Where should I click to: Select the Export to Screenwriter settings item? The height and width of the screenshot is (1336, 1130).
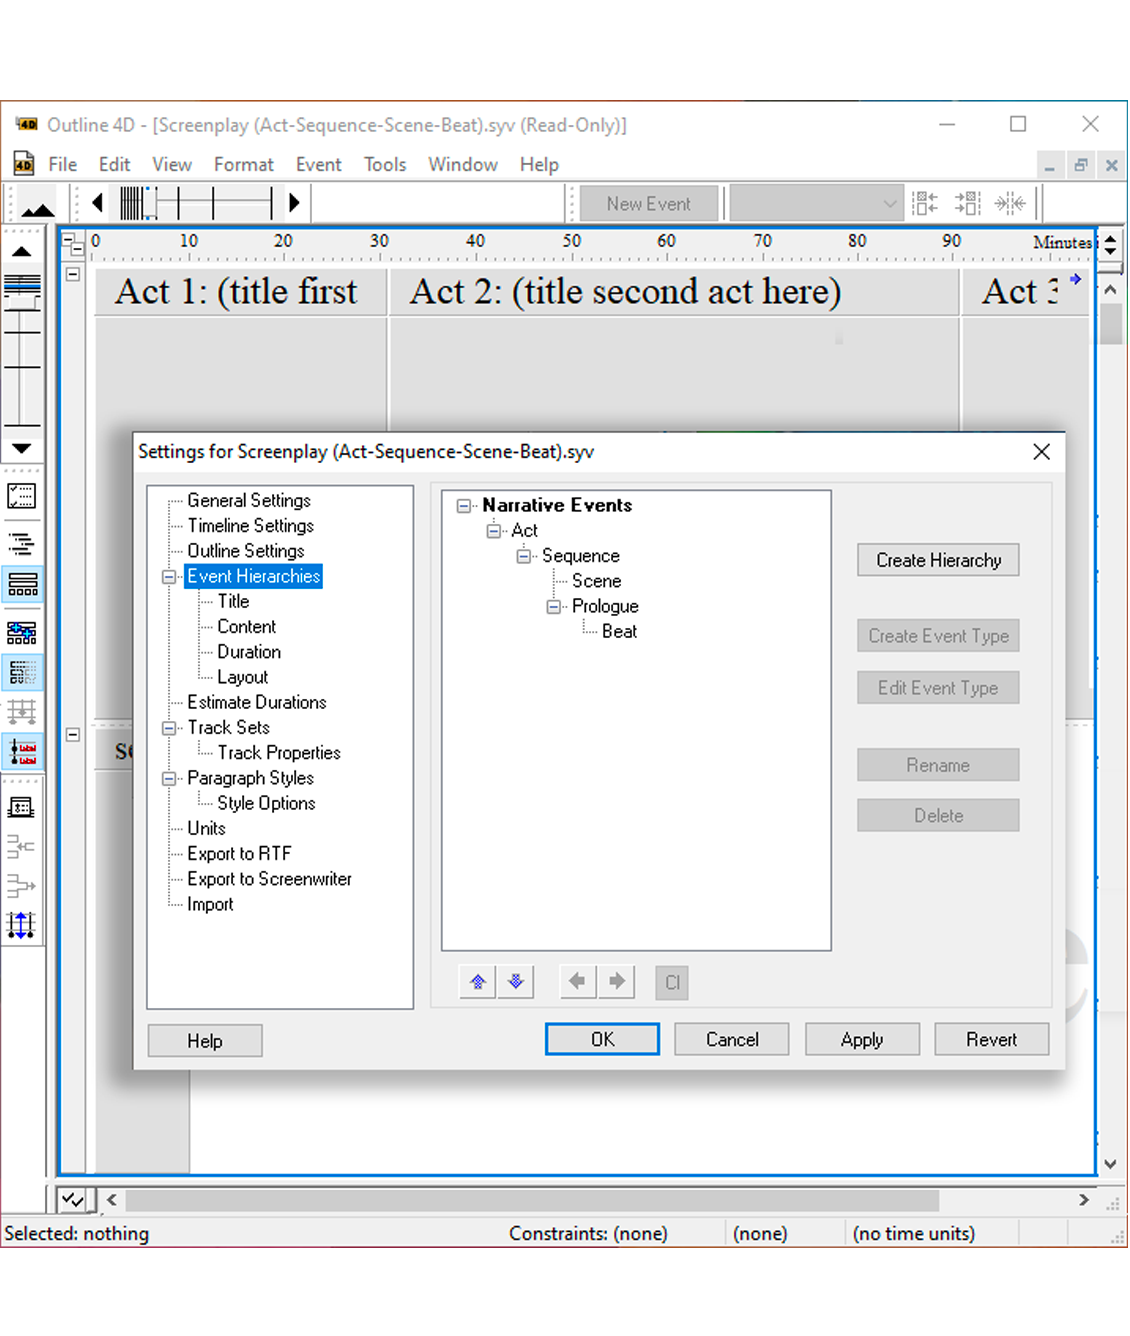(269, 880)
